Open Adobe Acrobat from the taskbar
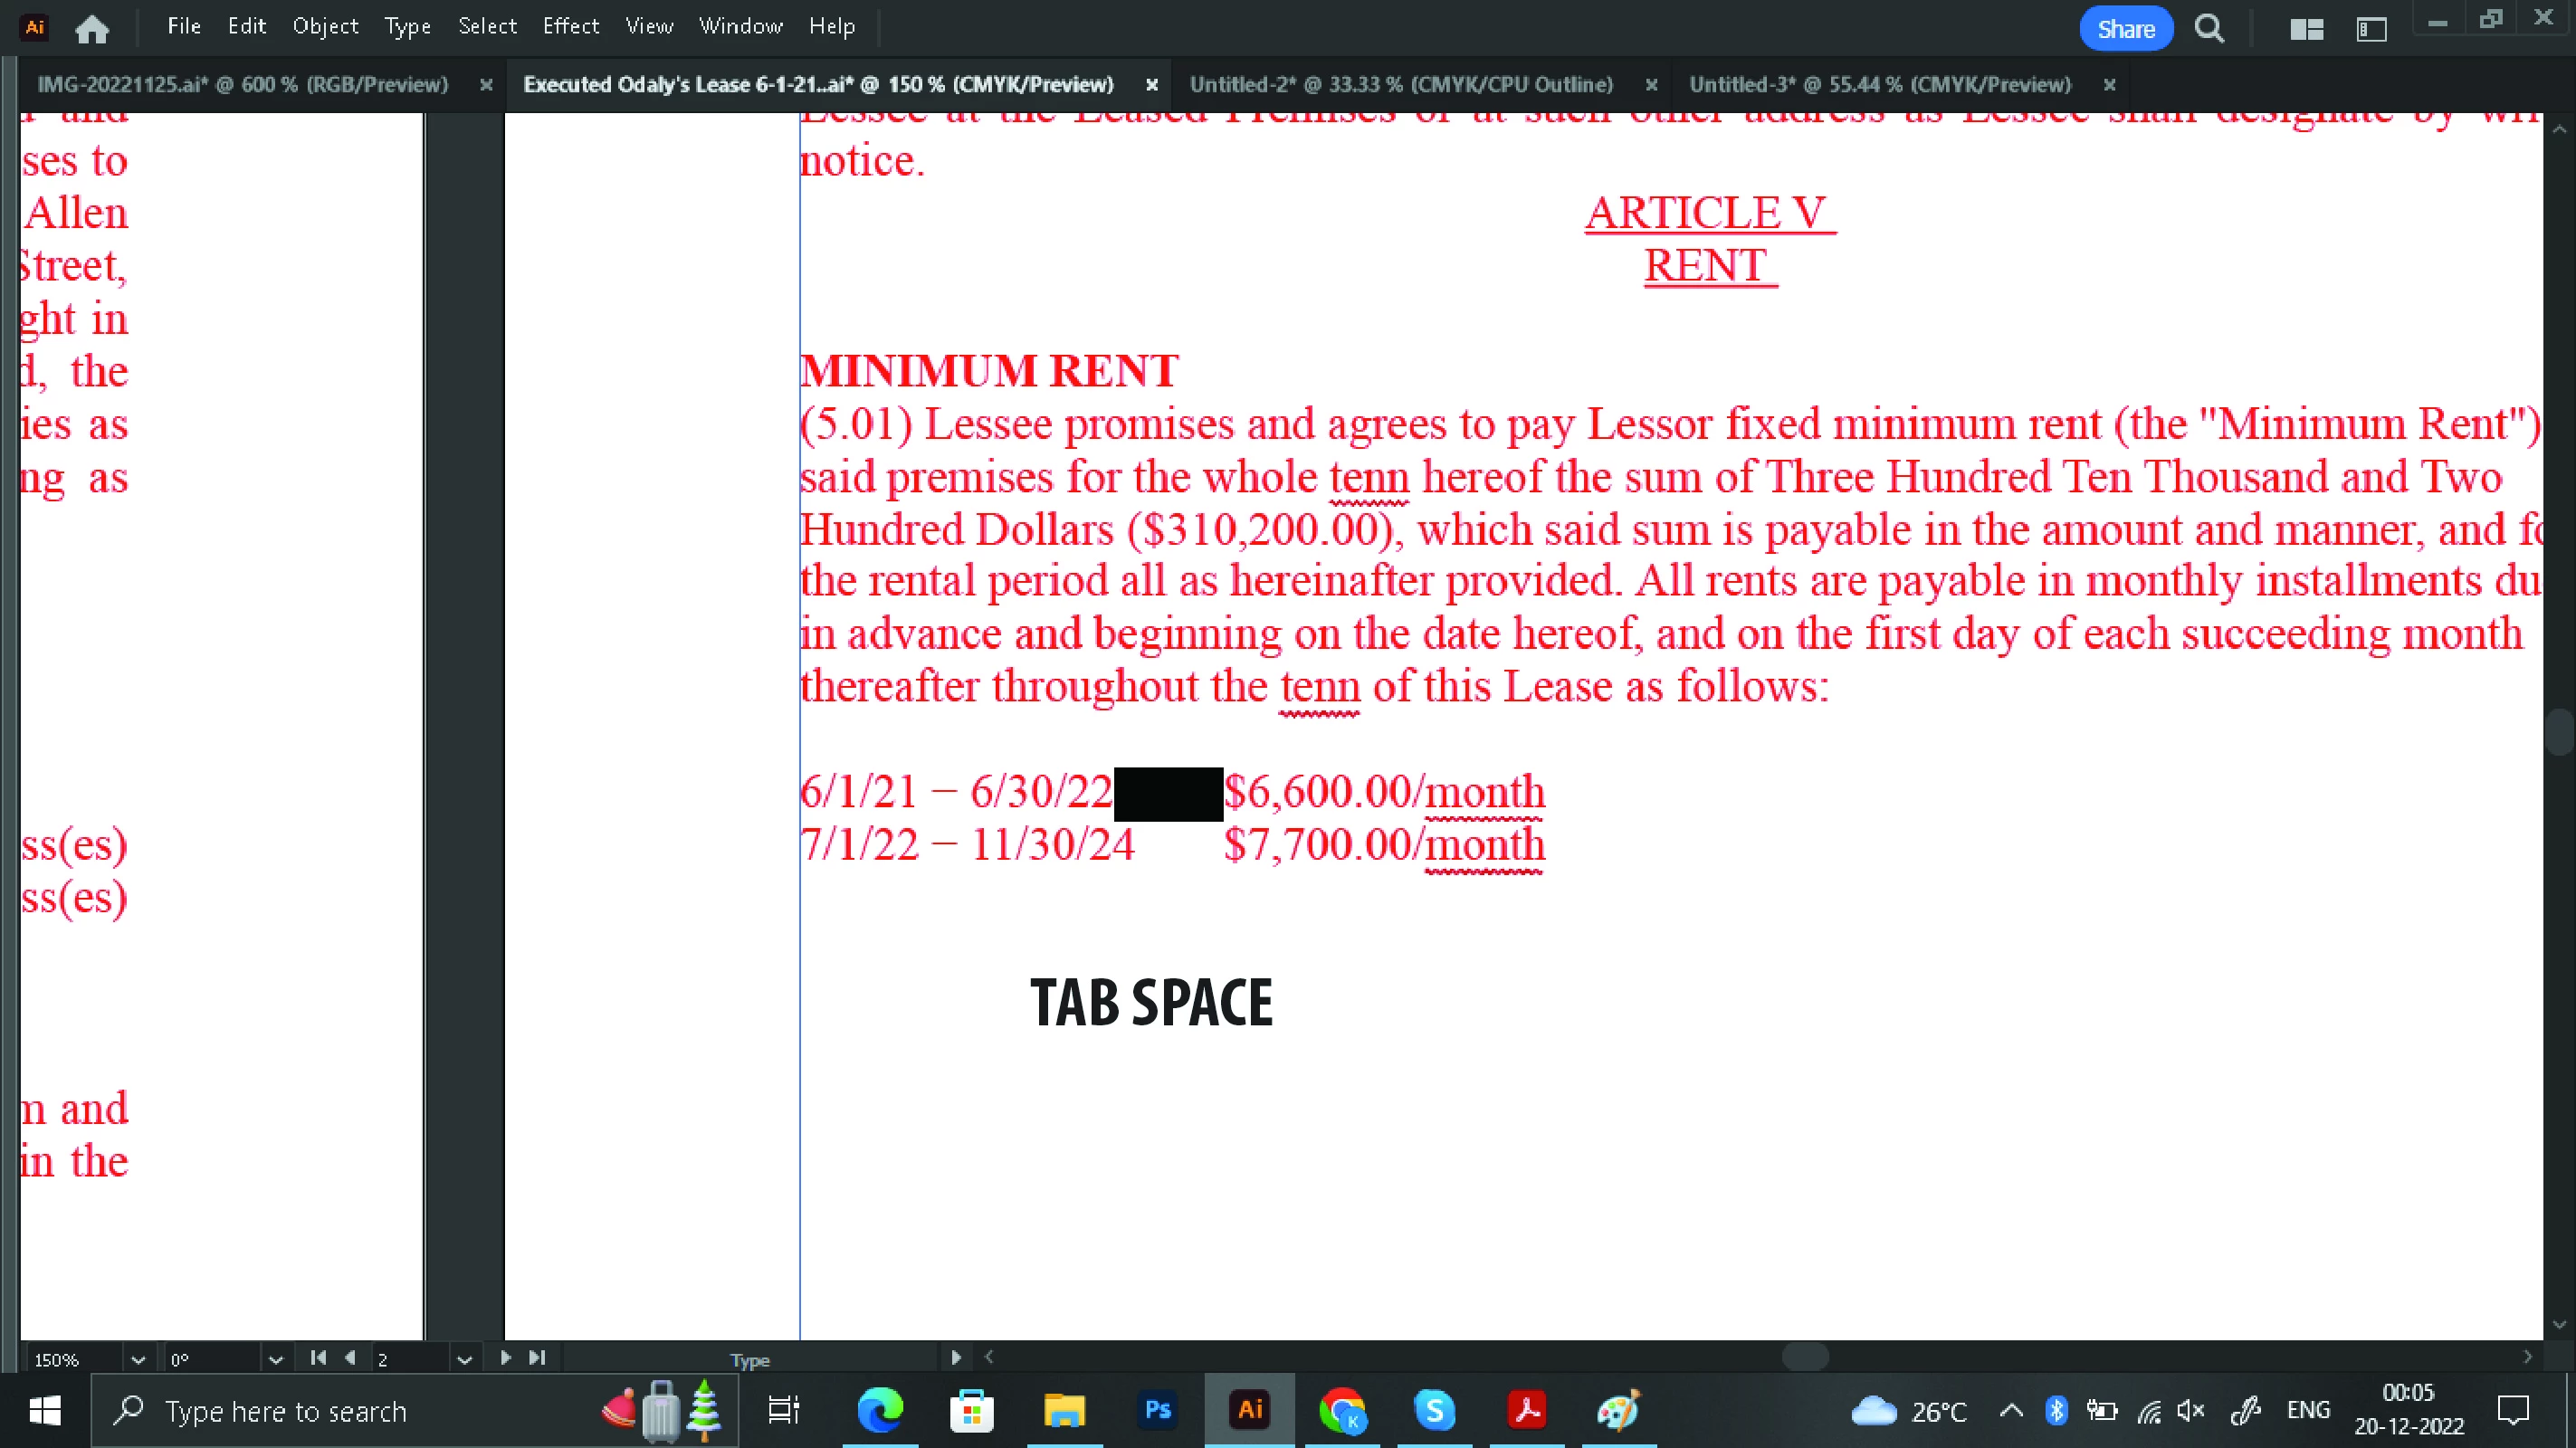Viewport: 2576px width, 1448px height. click(1527, 1410)
